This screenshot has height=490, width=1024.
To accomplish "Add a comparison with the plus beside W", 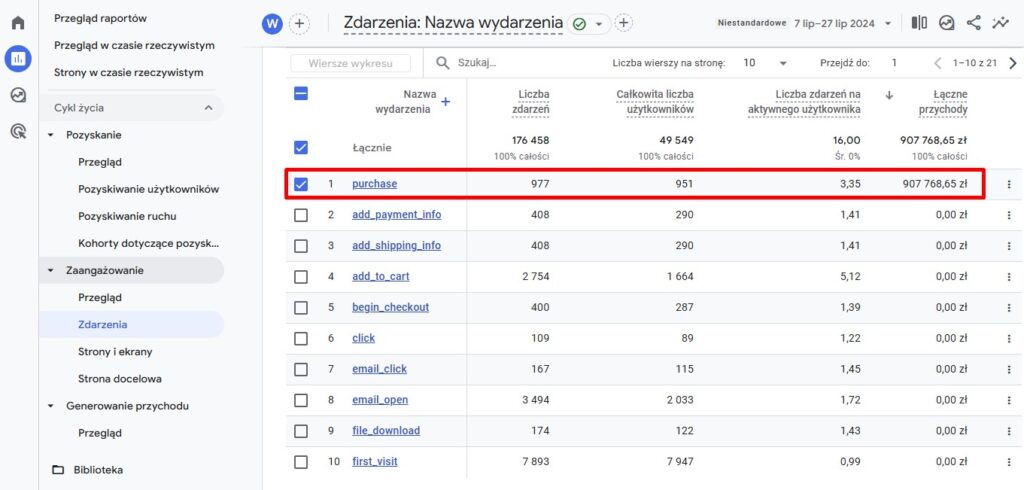I will pyautogui.click(x=299, y=24).
